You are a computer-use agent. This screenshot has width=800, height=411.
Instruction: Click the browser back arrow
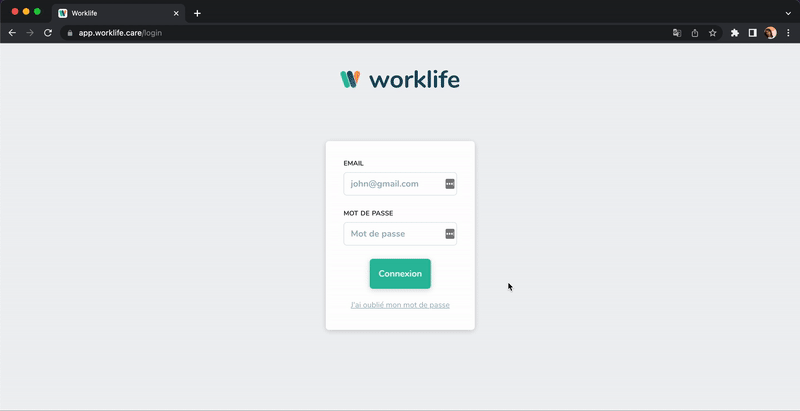tap(12, 33)
